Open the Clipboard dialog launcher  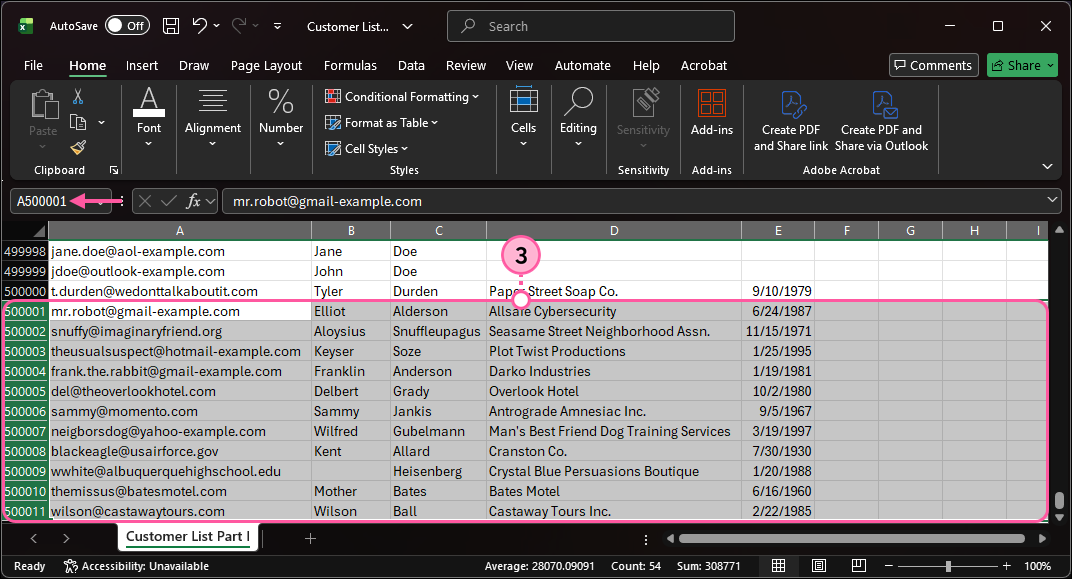pyautogui.click(x=113, y=170)
